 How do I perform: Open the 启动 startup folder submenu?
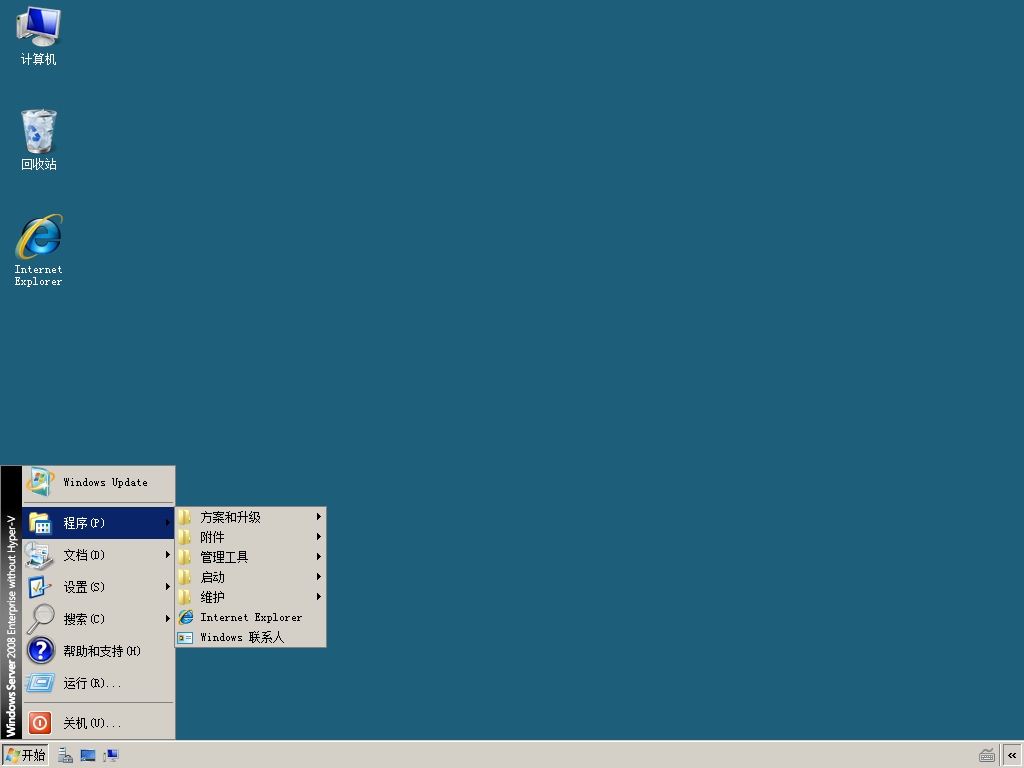[x=251, y=577]
